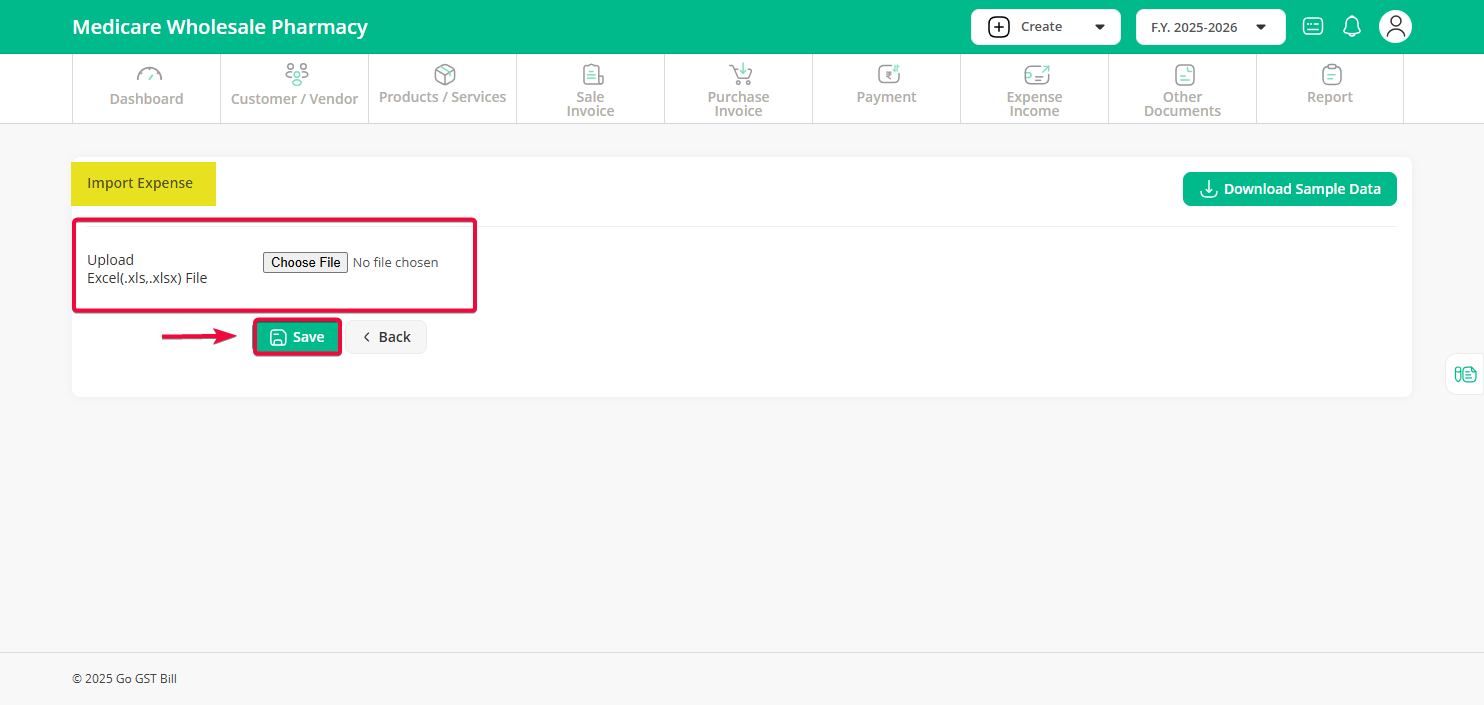
Task: Go Back from import page
Action: pos(387,337)
